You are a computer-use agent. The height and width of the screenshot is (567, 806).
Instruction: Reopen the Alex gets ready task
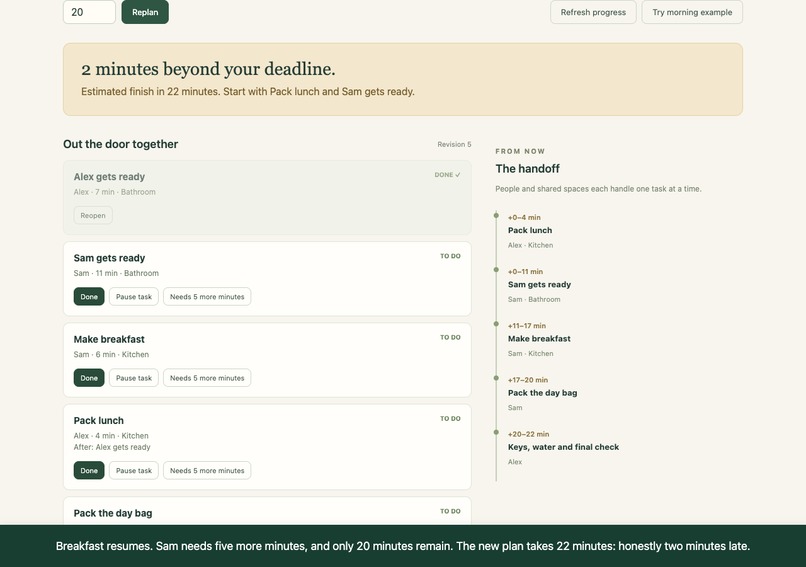(93, 215)
